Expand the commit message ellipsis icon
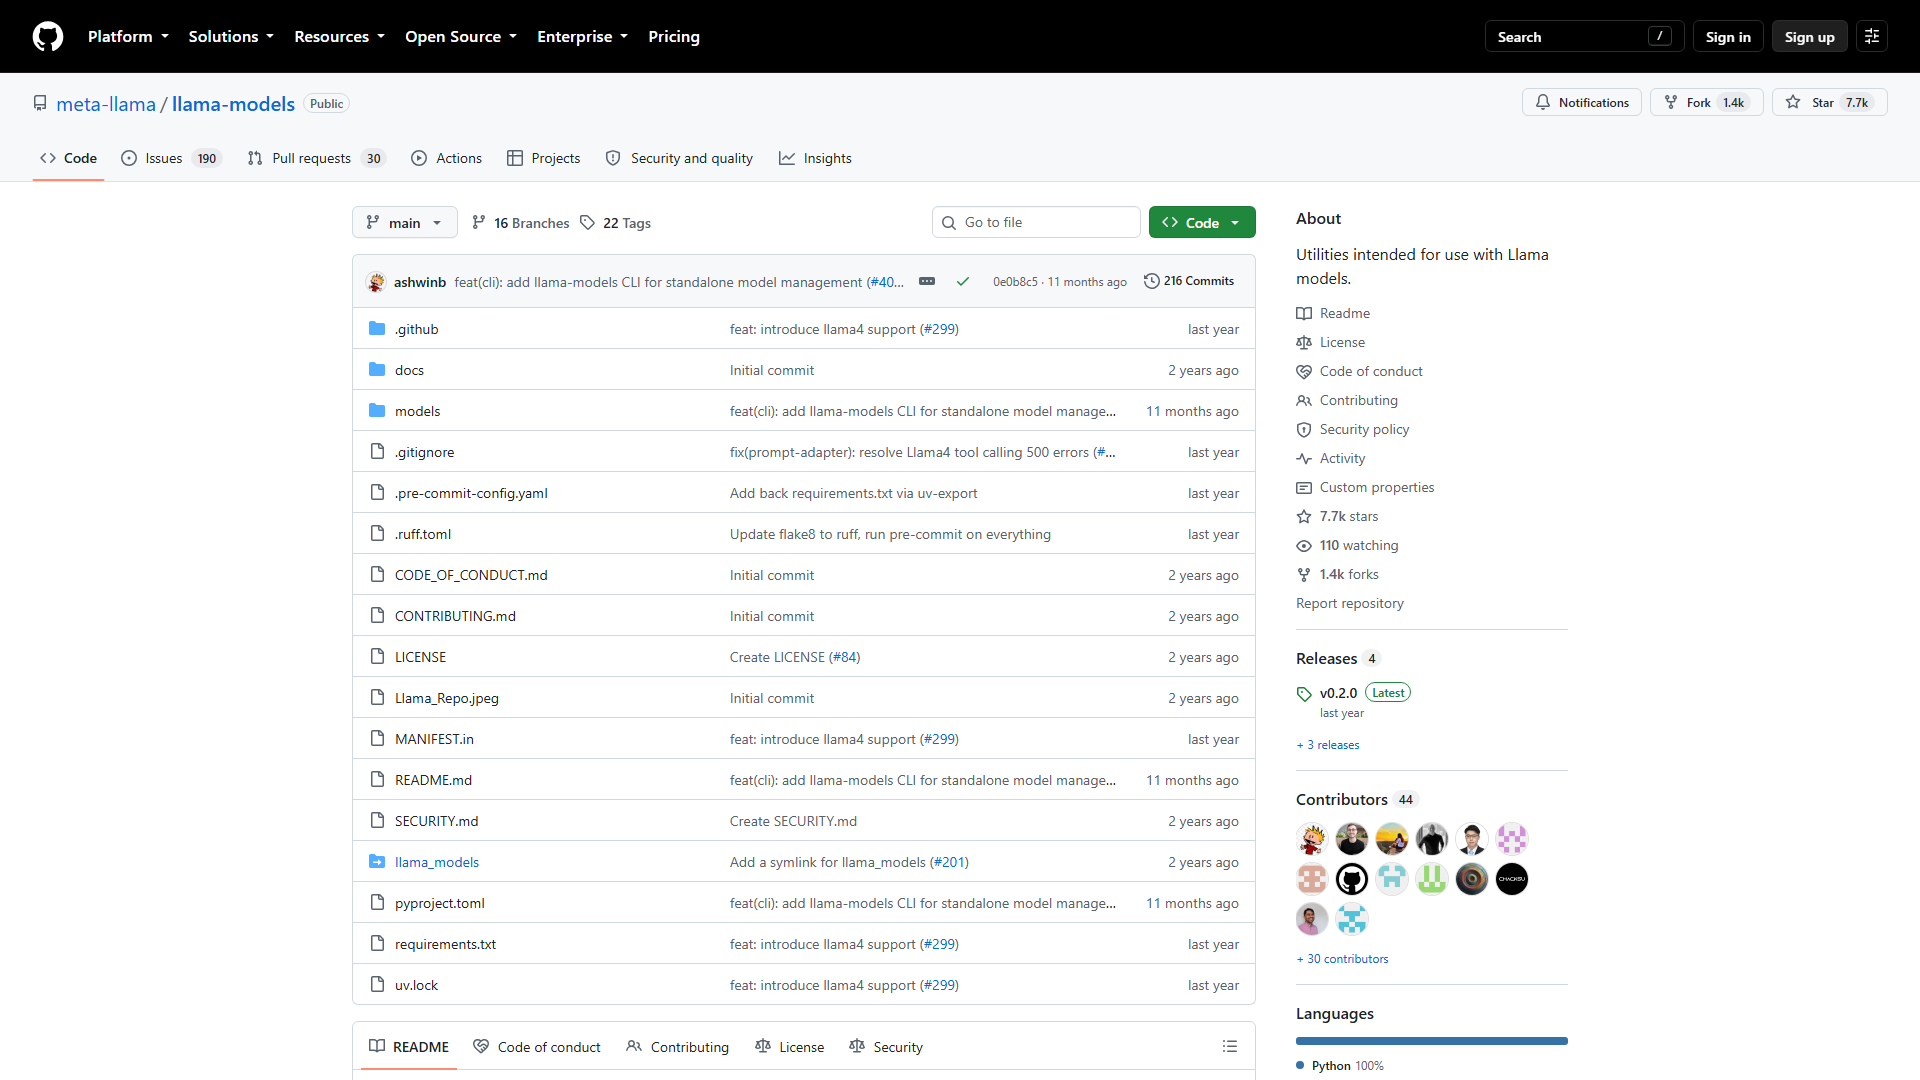The height and width of the screenshot is (1080, 1920). (x=927, y=282)
